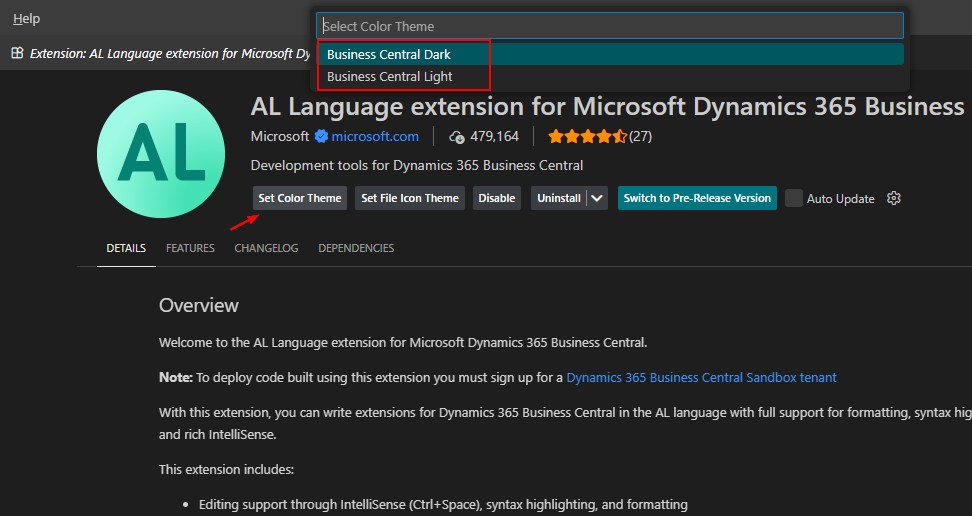
Task: Click Set File Icon Theme button
Action: (409, 198)
